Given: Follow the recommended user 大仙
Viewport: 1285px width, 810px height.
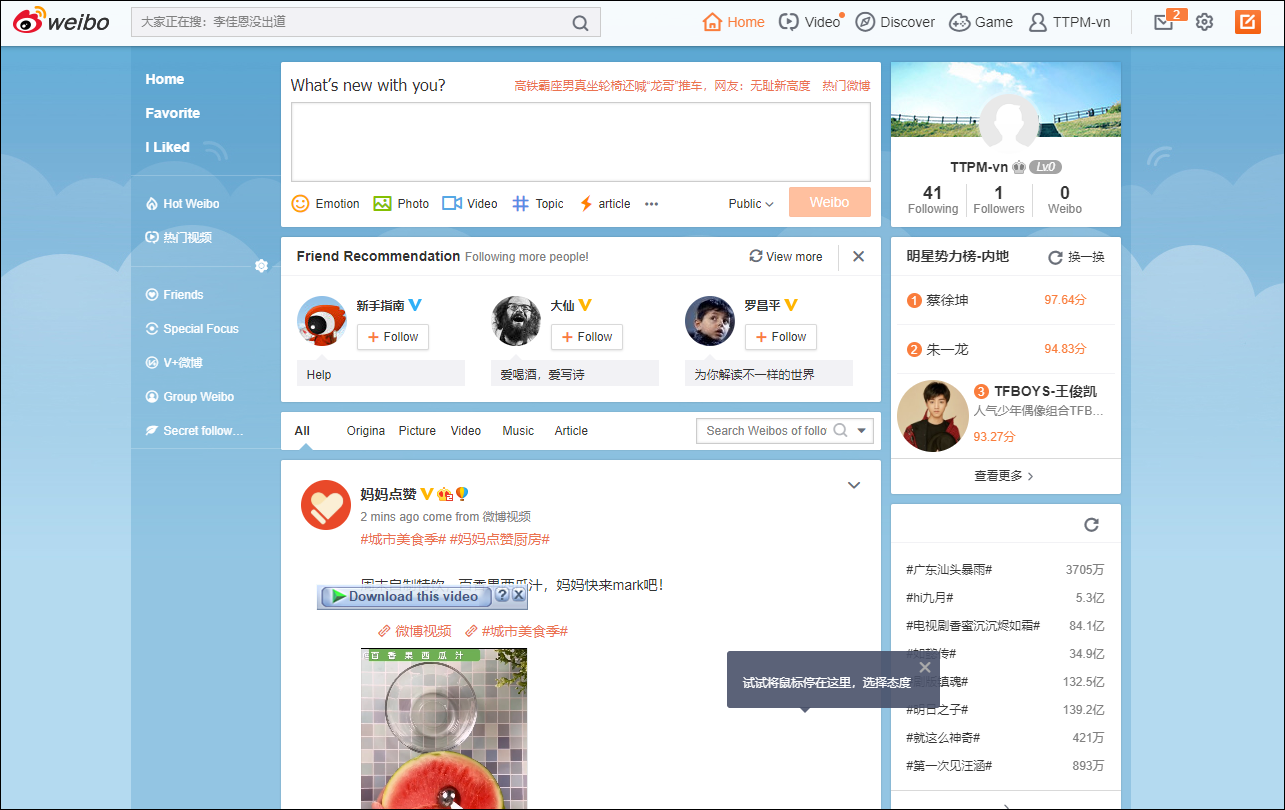Looking at the screenshot, I should tap(586, 337).
